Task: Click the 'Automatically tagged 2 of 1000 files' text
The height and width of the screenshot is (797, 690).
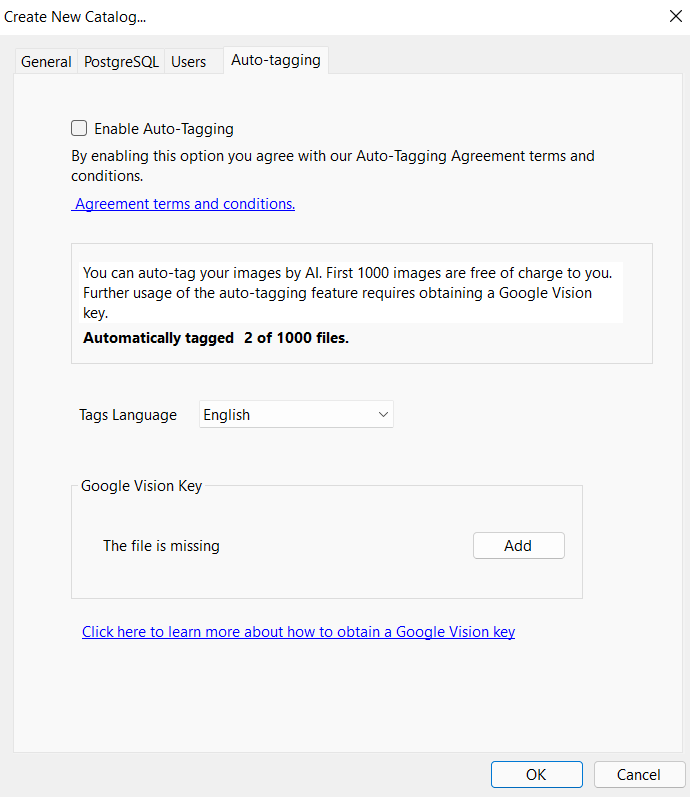Action: point(216,338)
